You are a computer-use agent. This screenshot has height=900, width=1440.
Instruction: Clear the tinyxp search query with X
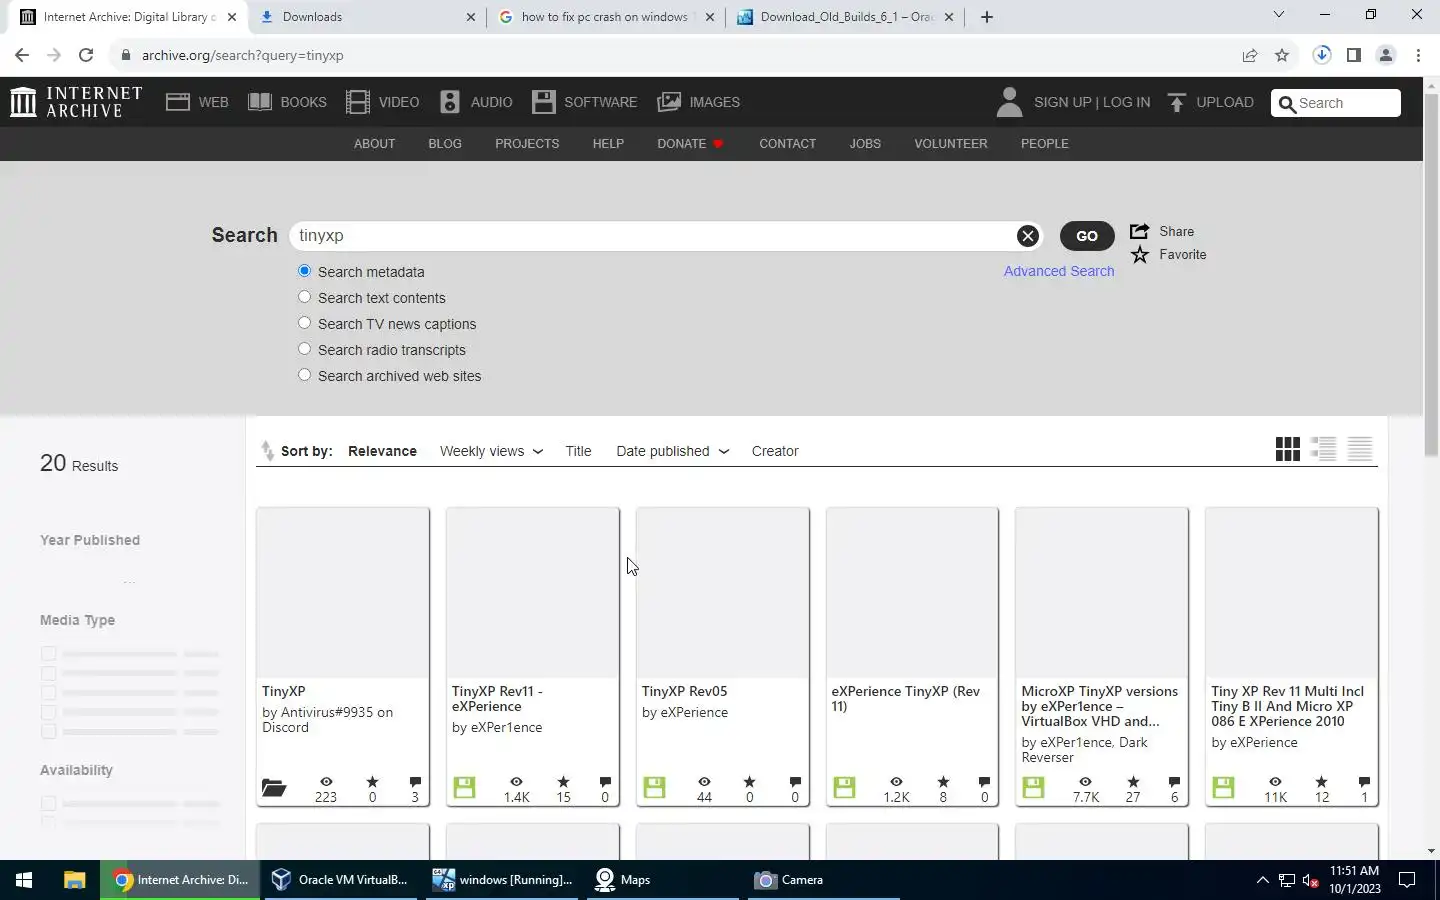[x=1027, y=236]
